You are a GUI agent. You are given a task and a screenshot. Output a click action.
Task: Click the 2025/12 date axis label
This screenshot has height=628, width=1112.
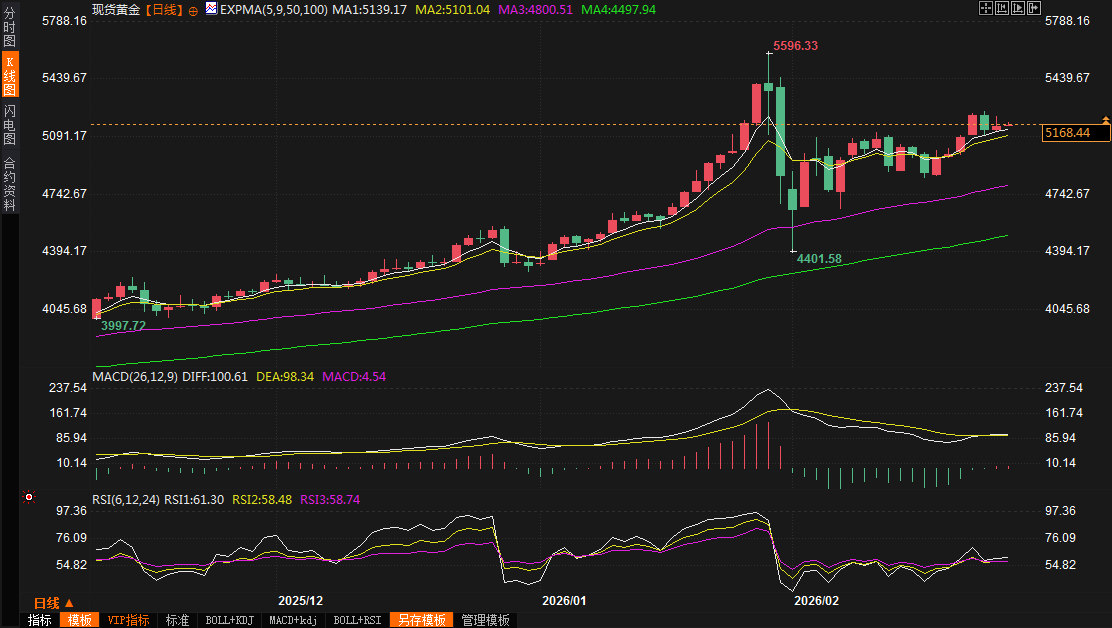301,600
